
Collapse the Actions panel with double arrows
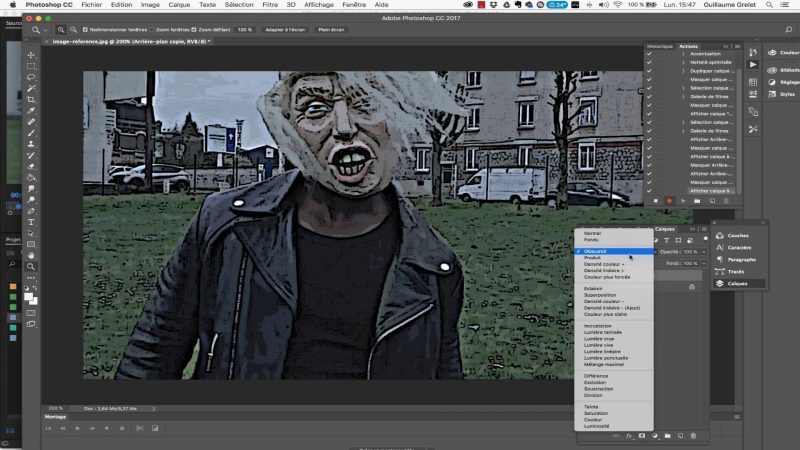[x=726, y=46]
